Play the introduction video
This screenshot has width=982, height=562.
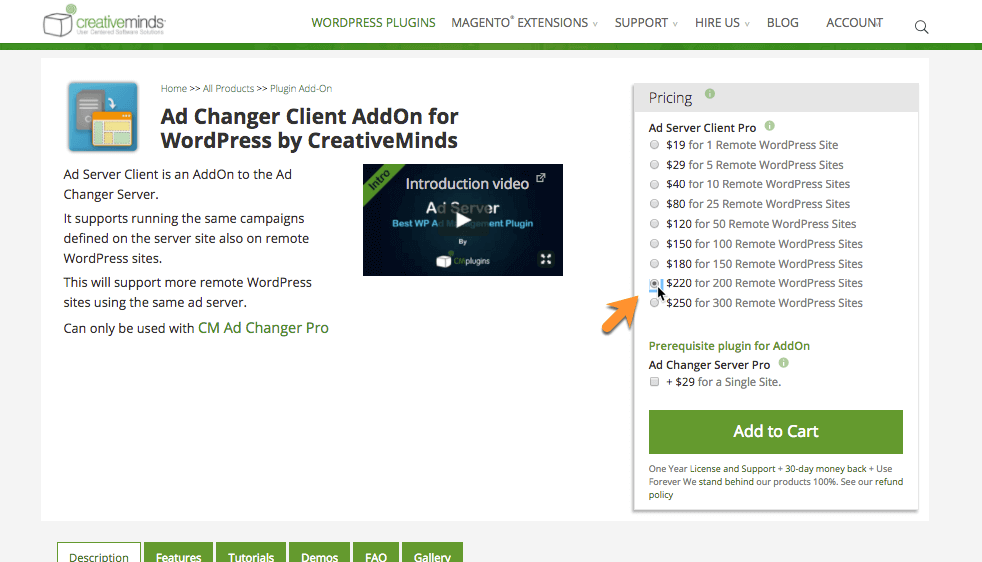tap(463, 220)
